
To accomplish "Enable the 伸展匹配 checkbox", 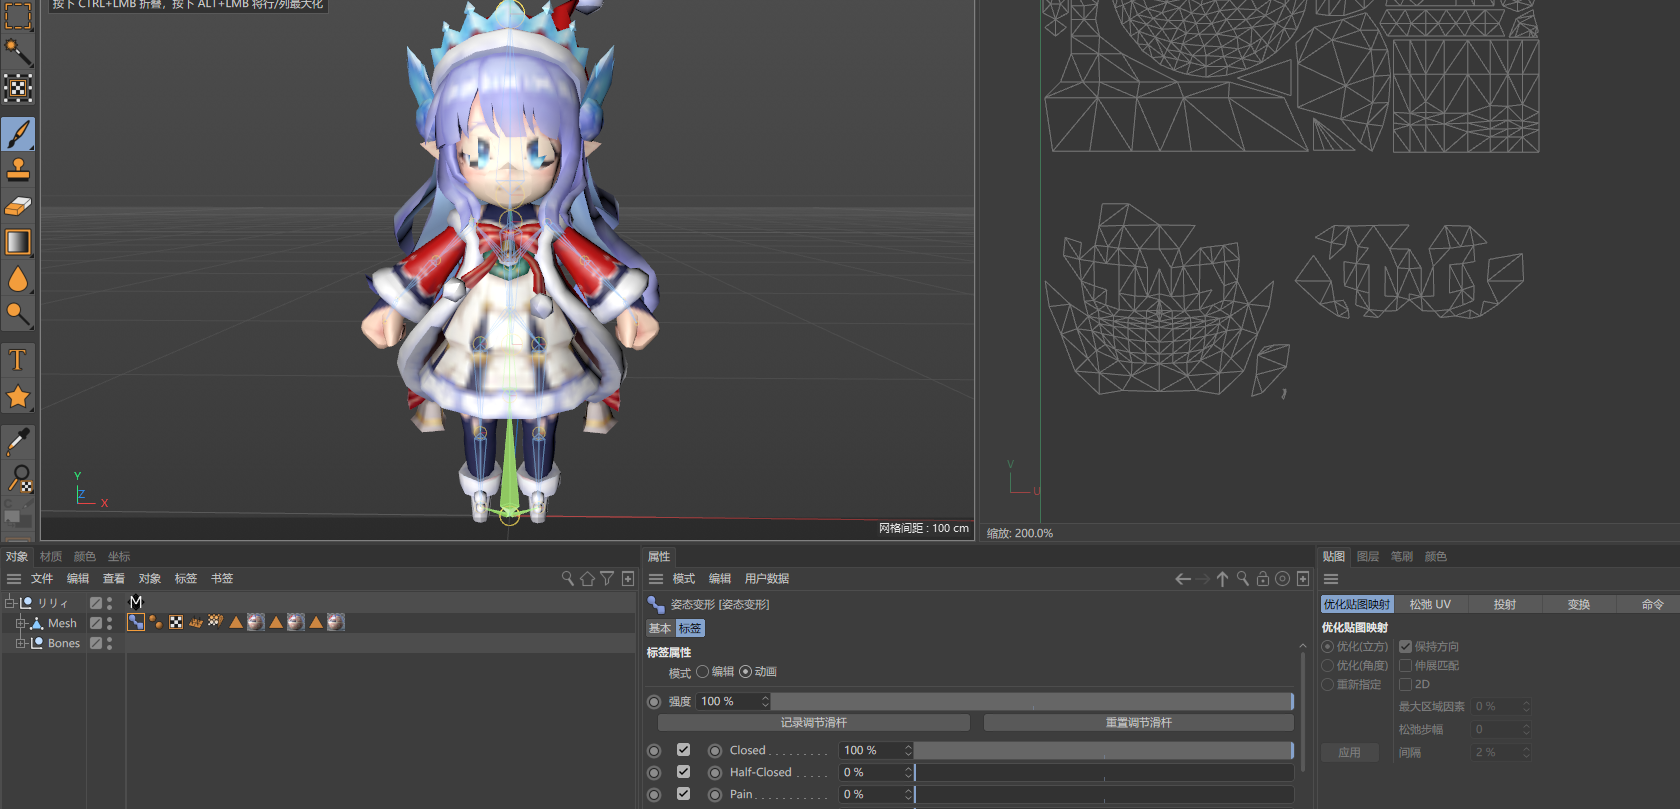I will [x=1405, y=665].
